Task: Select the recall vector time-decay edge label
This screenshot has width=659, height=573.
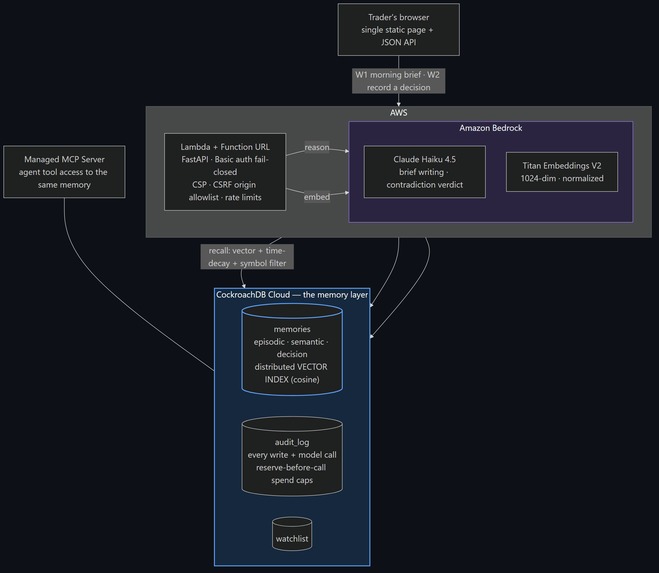Action: 247,257
